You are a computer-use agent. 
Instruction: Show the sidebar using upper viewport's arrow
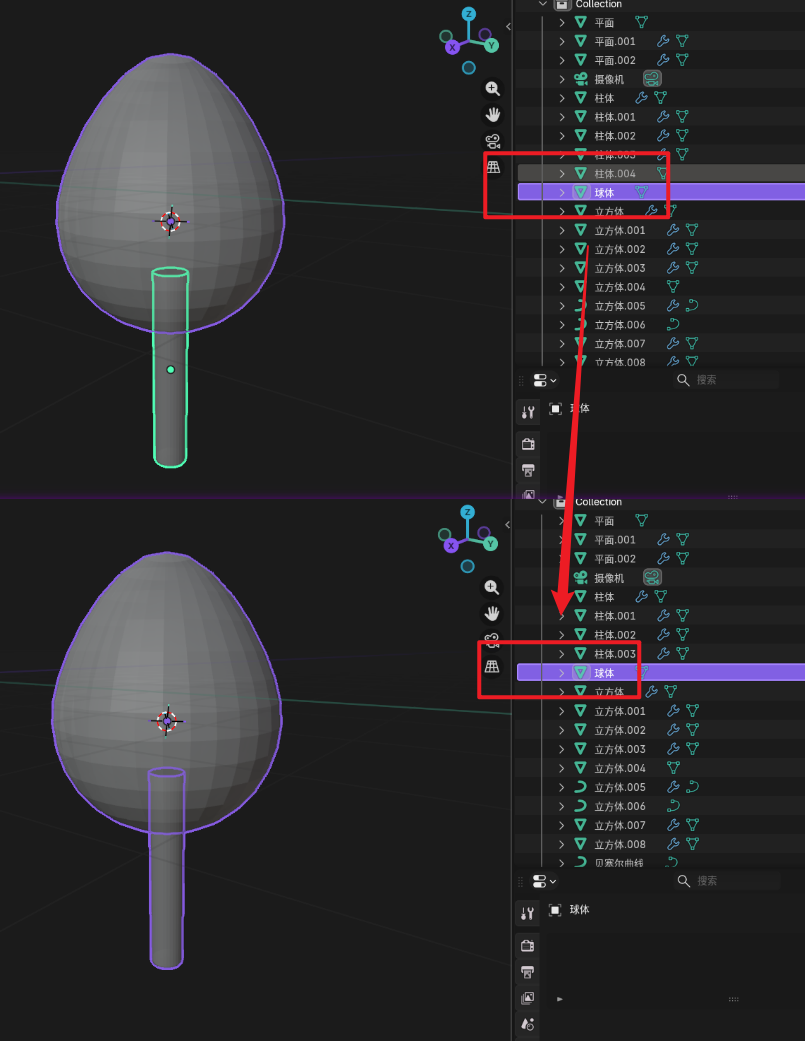pyautogui.click(x=508, y=27)
